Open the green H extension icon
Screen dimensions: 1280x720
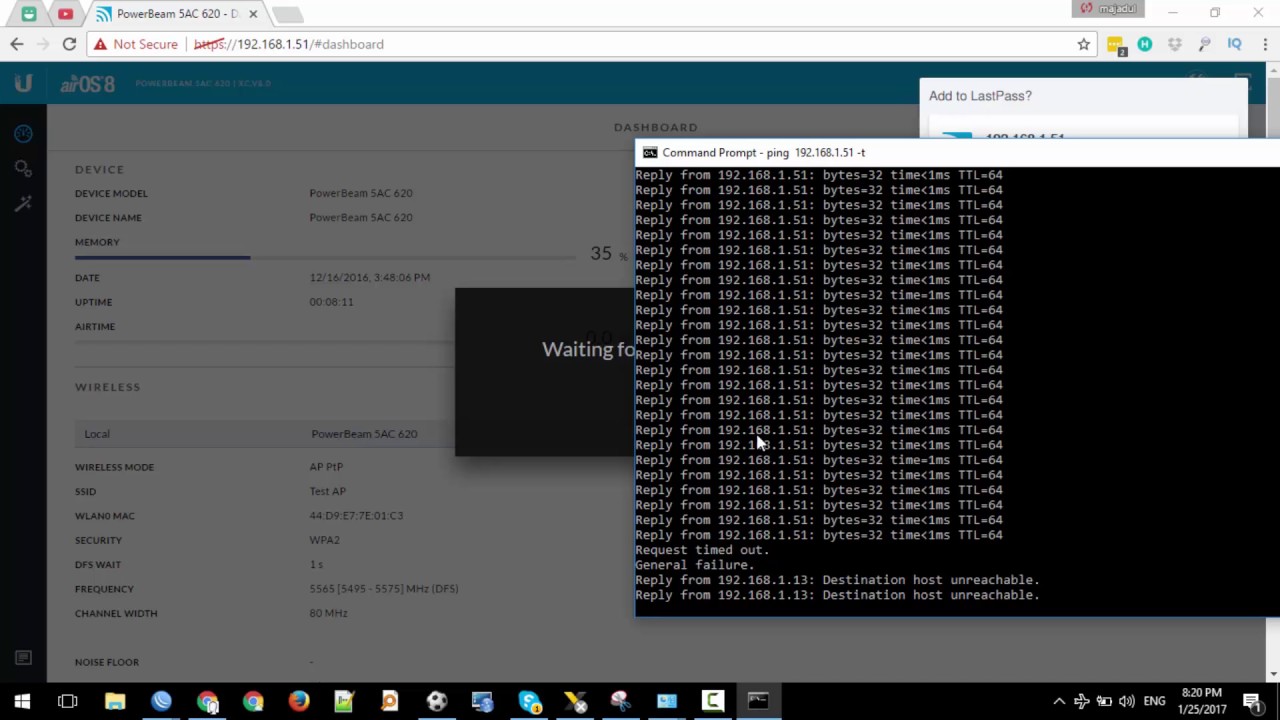coord(1145,44)
